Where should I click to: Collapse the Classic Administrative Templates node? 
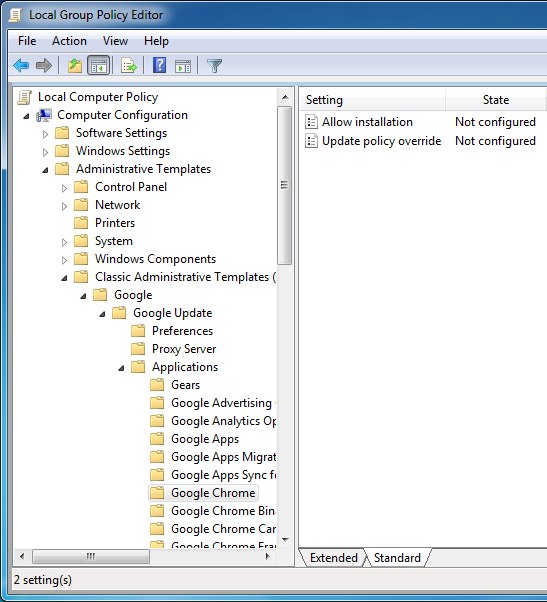[x=64, y=278]
